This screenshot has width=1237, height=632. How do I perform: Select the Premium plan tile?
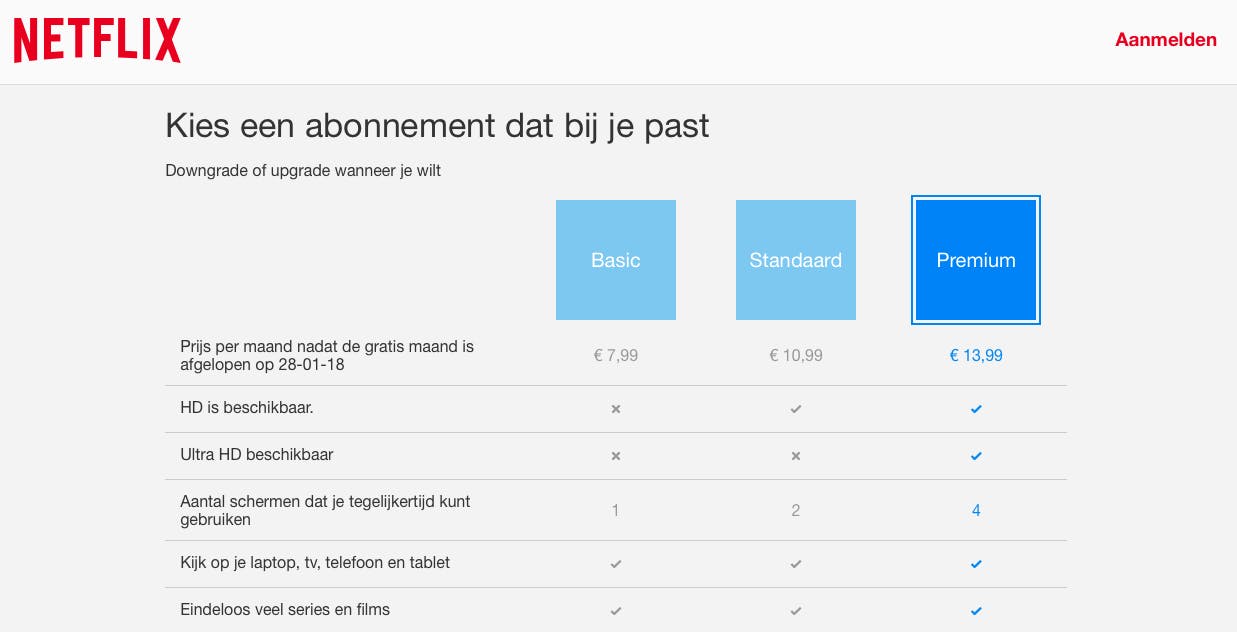tap(976, 260)
